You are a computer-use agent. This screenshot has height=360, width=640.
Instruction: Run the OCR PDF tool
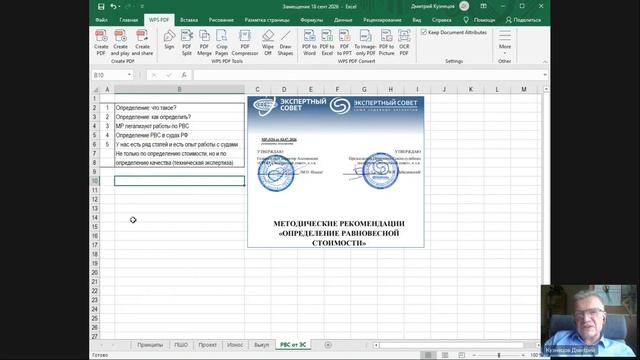click(404, 42)
